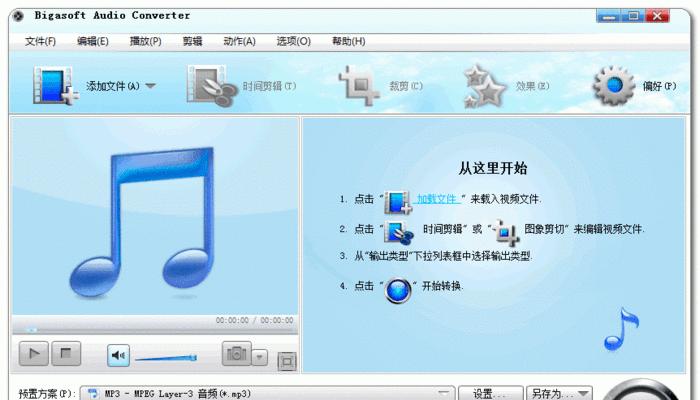Open the 帮助(H) menu
This screenshot has width=700, height=400.
[348, 42]
